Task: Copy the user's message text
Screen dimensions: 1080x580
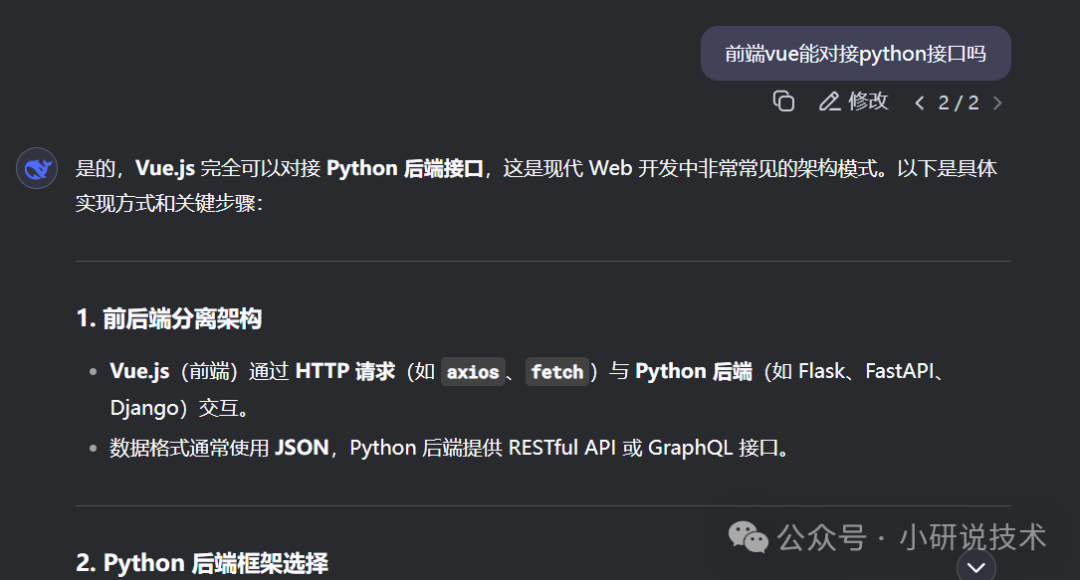Action: (x=785, y=101)
